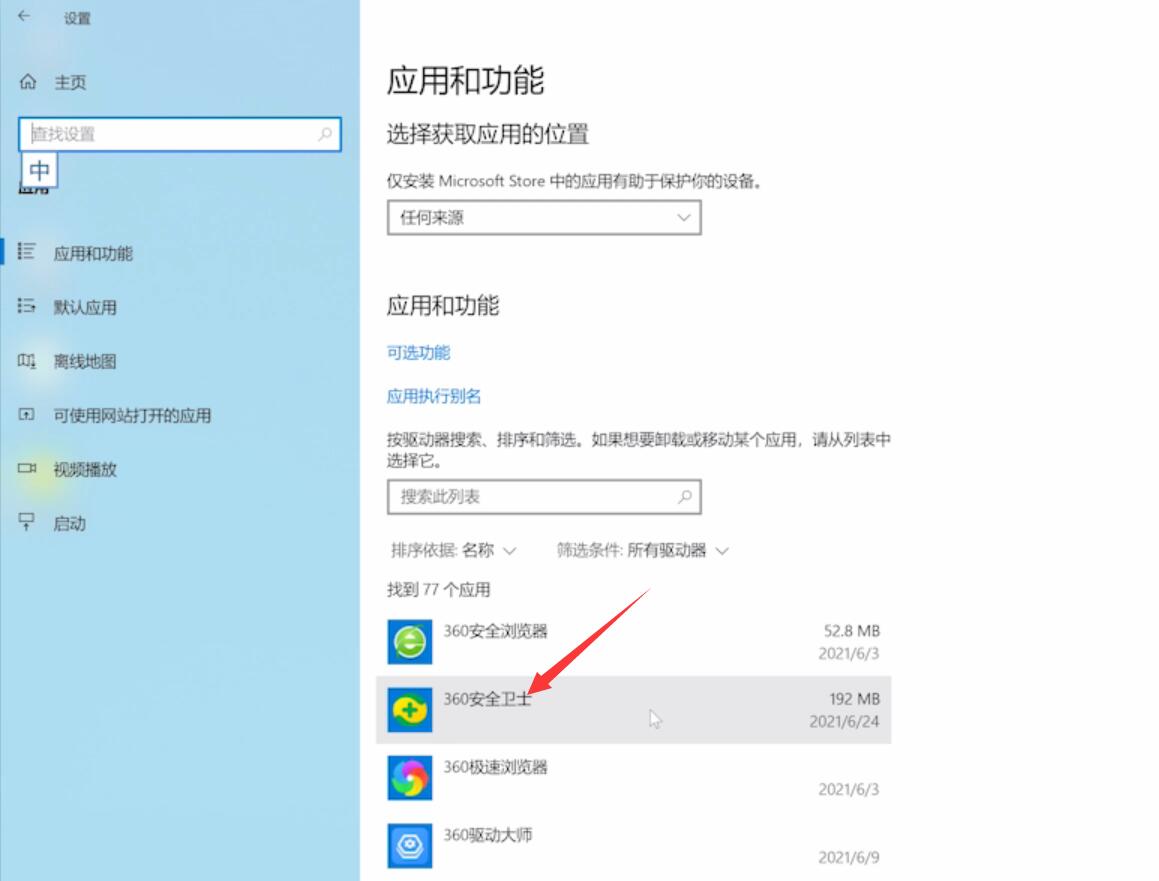Select 可使用网站打开的应用 in the sidebar
The image size is (1159, 881).
click(x=132, y=415)
